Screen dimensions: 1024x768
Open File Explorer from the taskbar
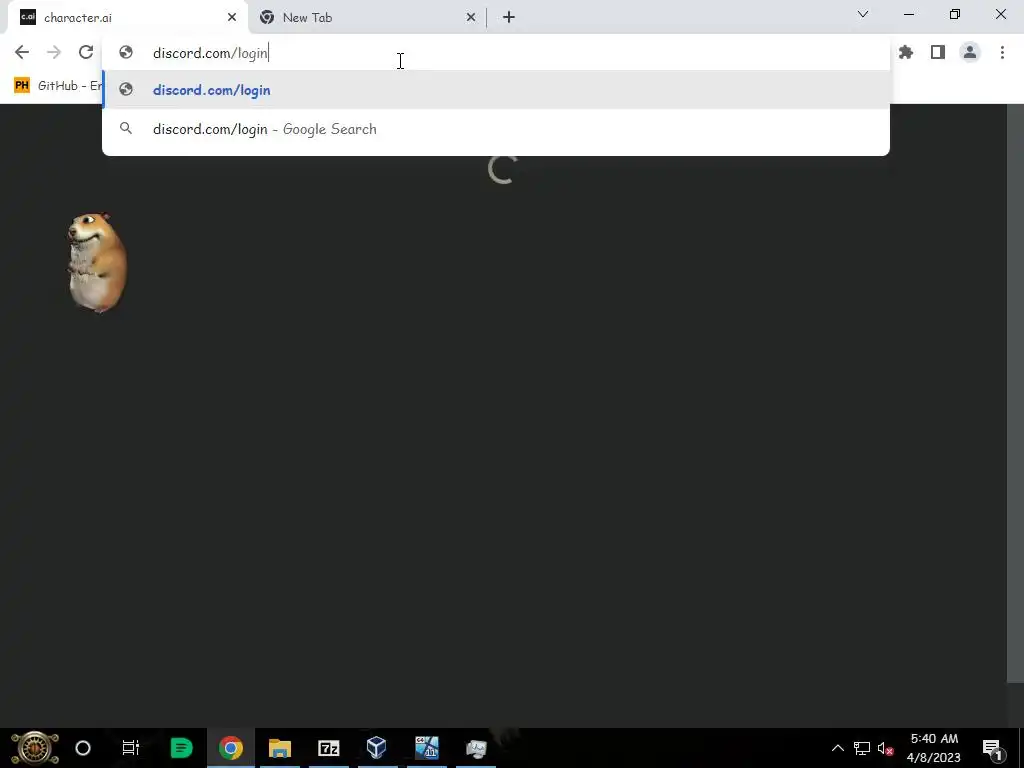pyautogui.click(x=280, y=748)
